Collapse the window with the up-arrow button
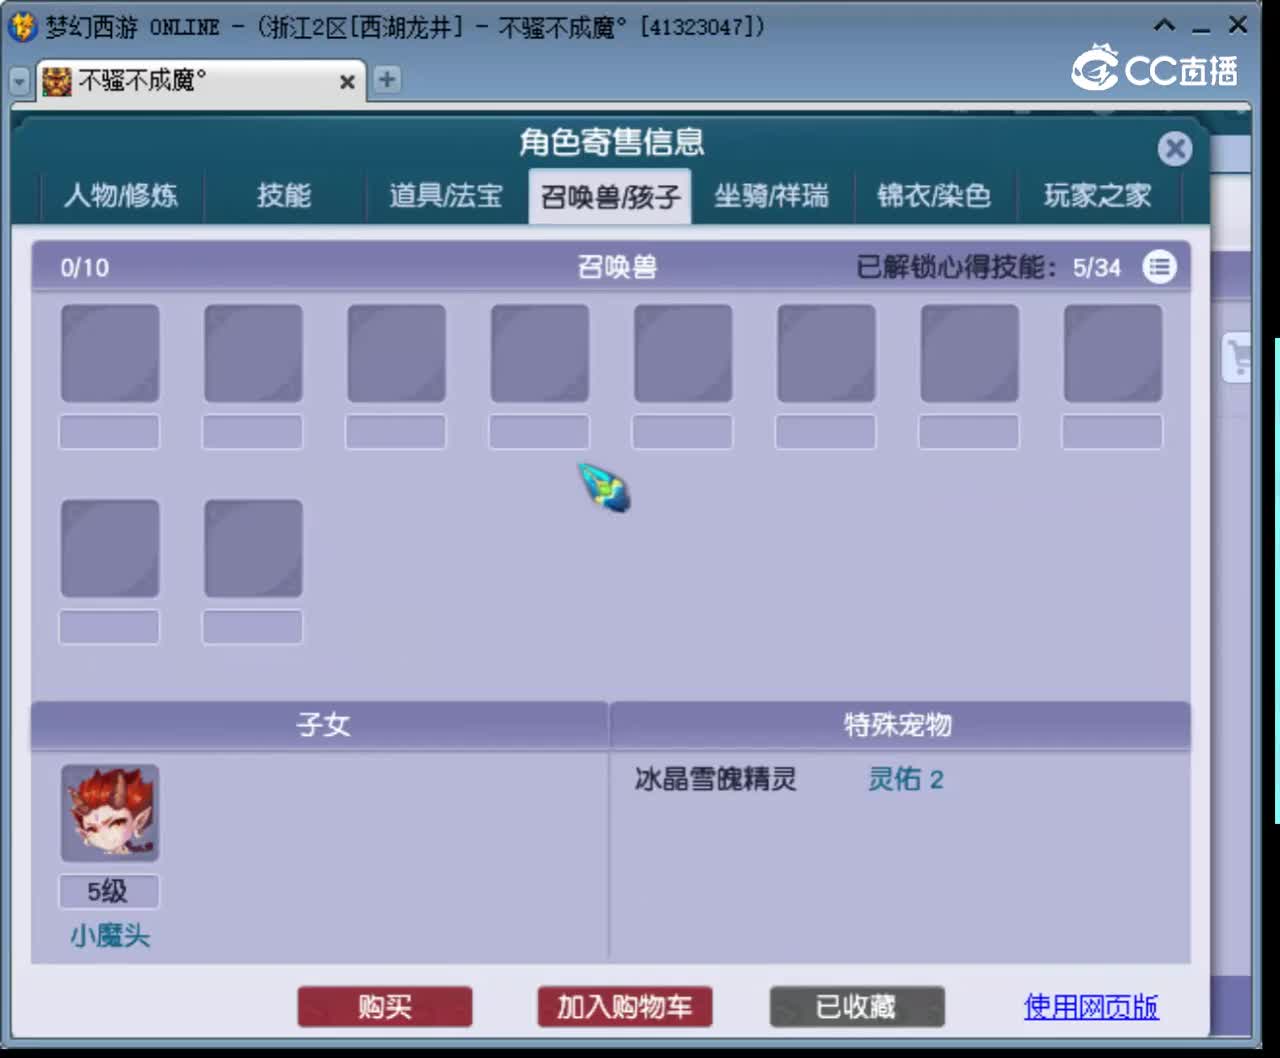Image resolution: width=1280 pixels, height=1058 pixels. coord(1165,25)
